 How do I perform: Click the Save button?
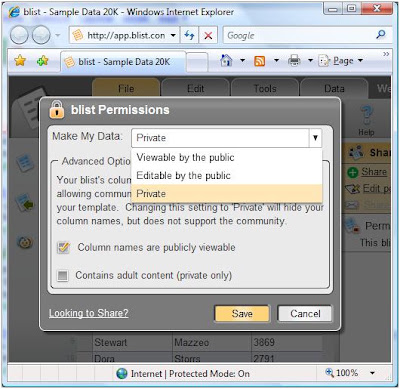242,314
